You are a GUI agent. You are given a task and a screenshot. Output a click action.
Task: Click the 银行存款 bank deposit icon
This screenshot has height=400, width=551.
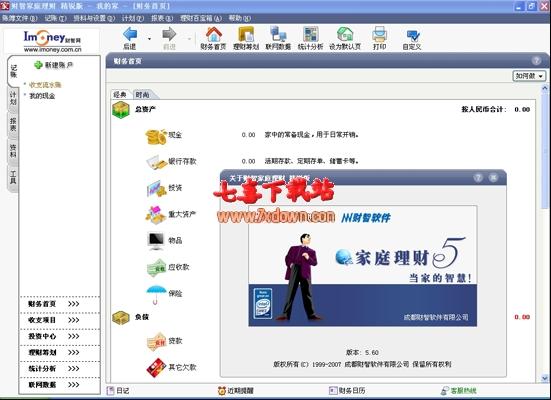(157, 162)
